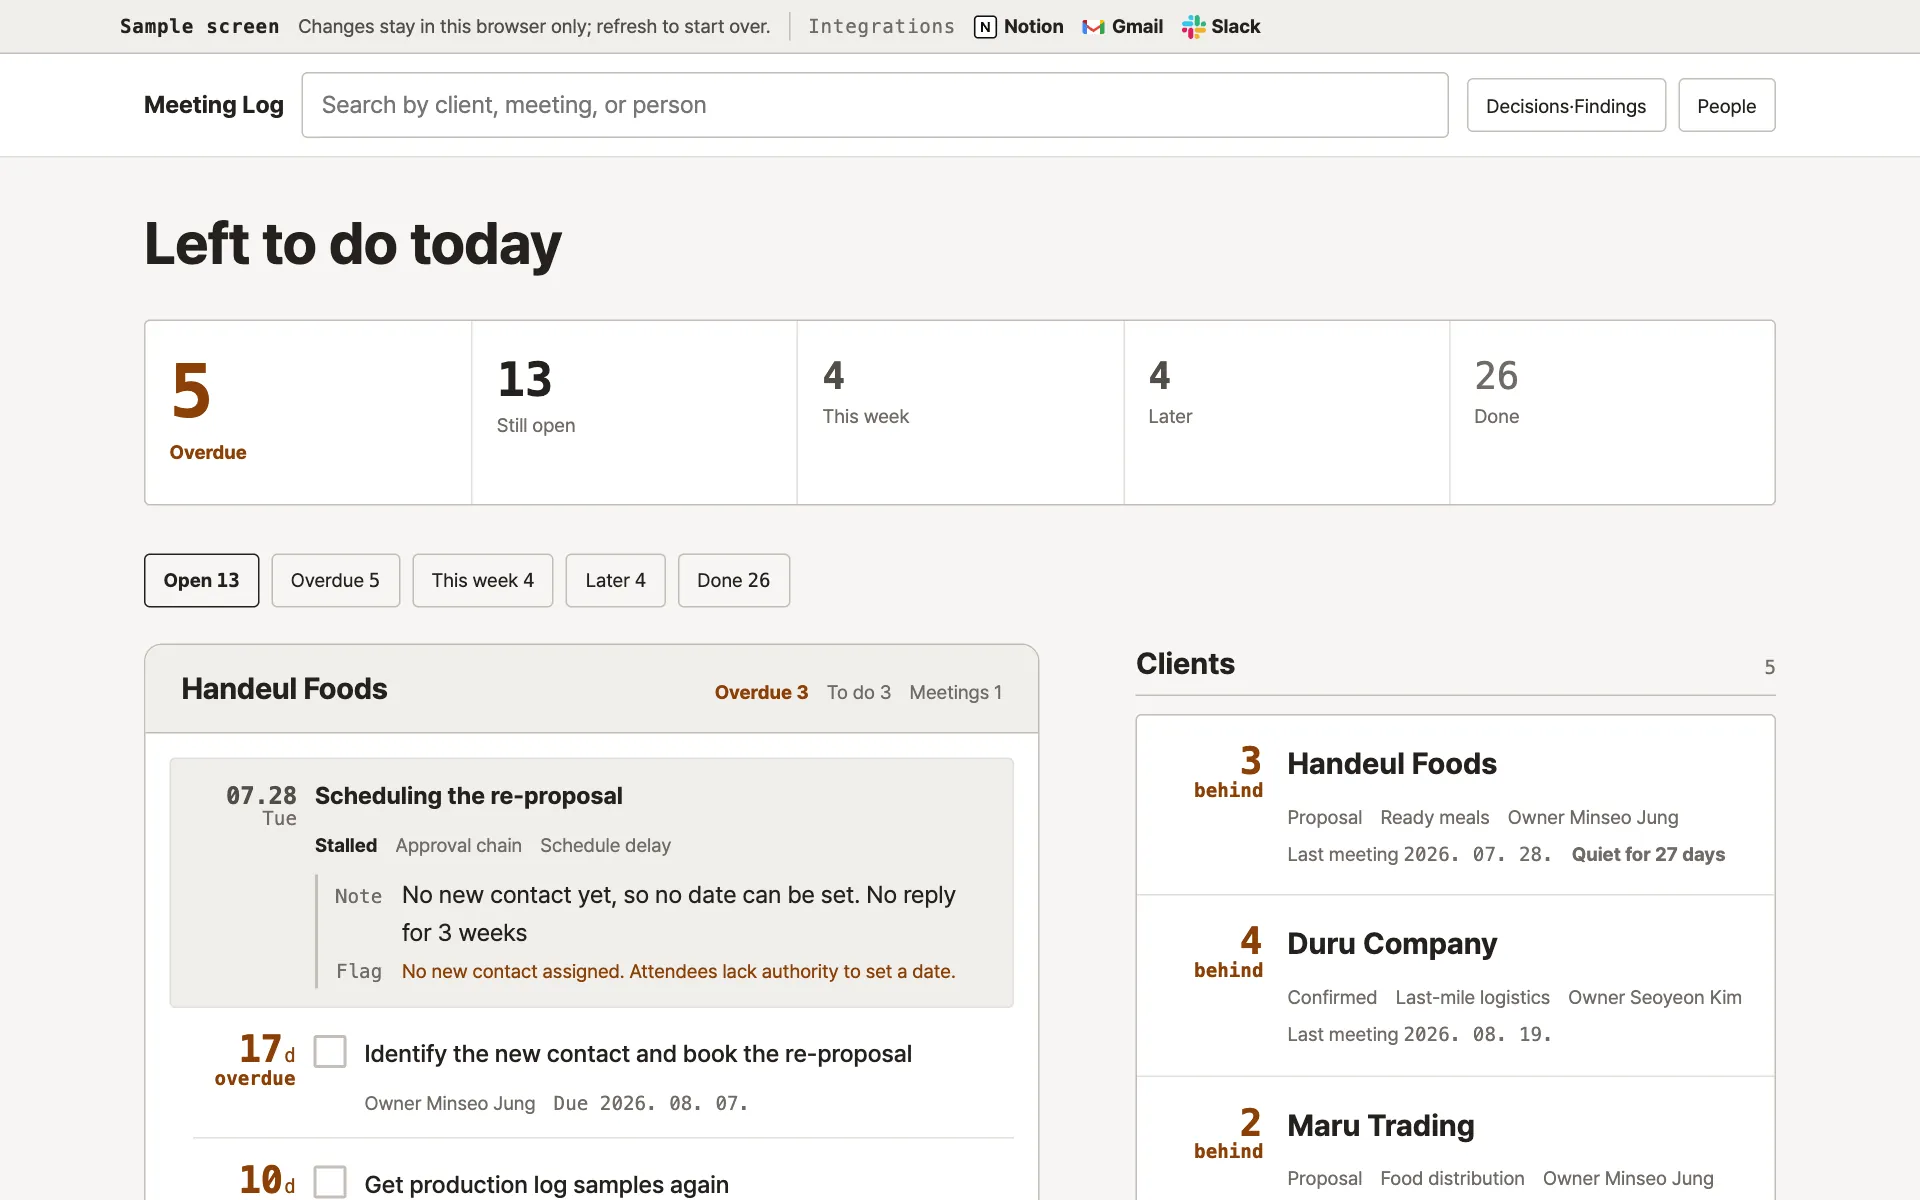Focus the search by client field

(x=875, y=105)
